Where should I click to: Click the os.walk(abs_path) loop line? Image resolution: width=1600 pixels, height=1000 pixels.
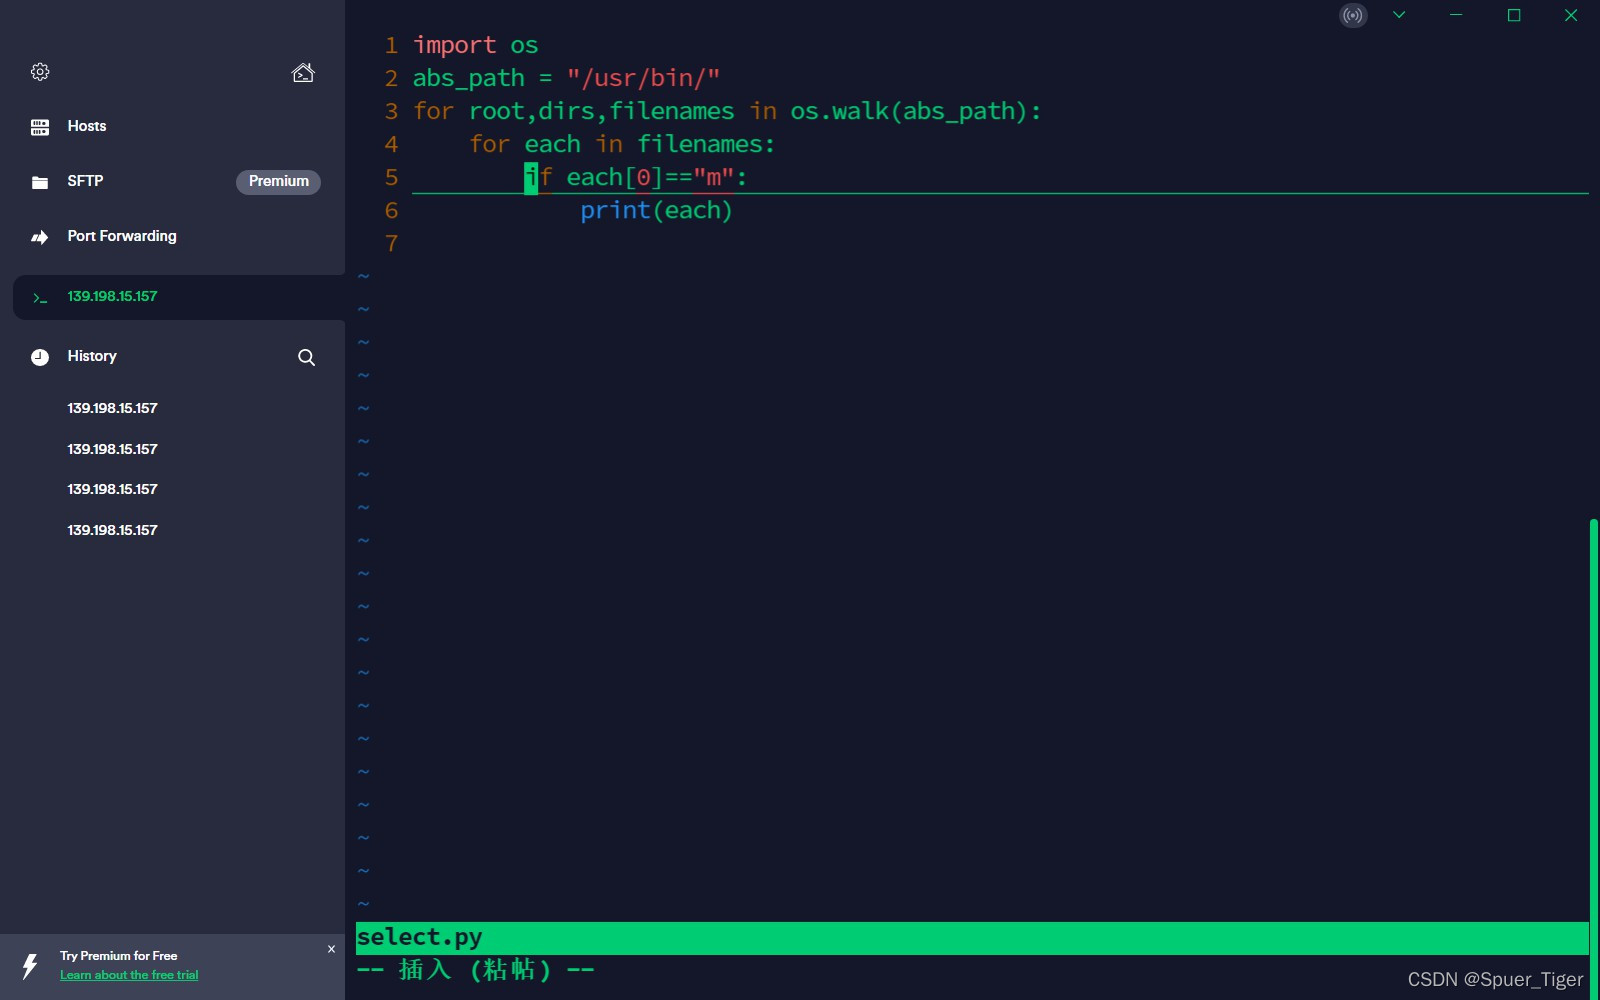click(727, 111)
